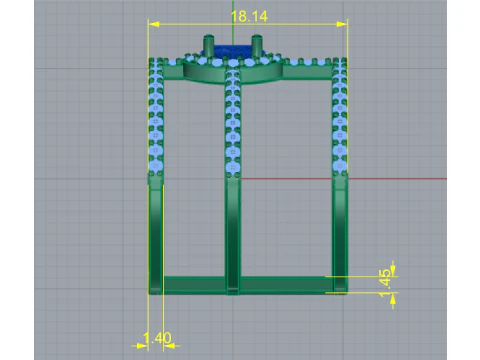Image resolution: width=480 pixels, height=360 pixels.
Task: Select the bottom horizontal green bar
Action: tap(248, 285)
